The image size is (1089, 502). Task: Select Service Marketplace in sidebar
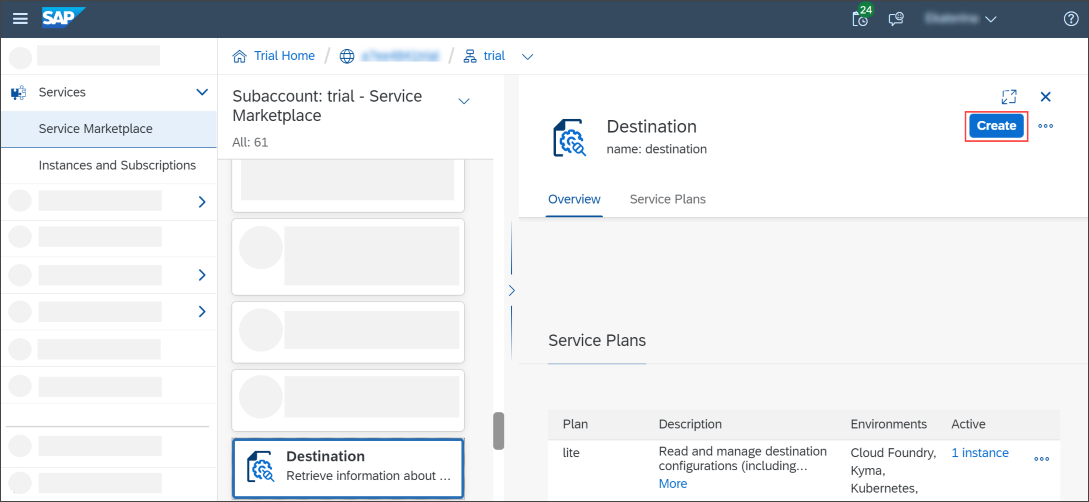109,129
